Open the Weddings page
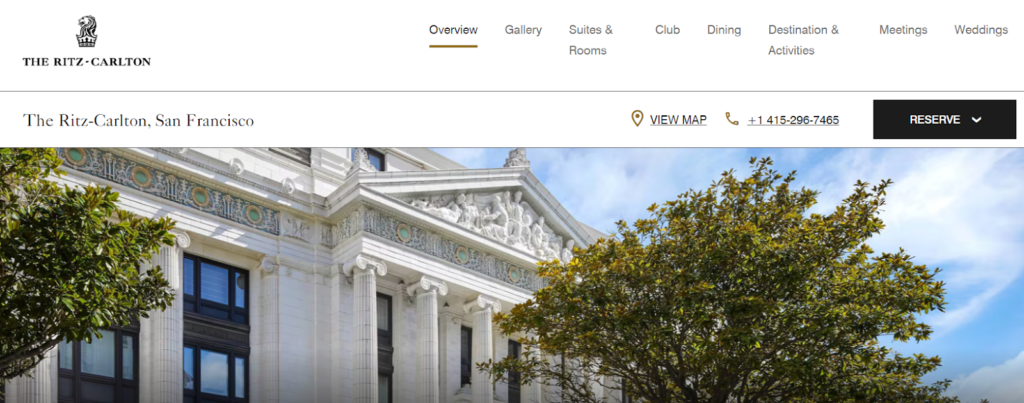Image resolution: width=1024 pixels, height=403 pixels. pyautogui.click(x=981, y=29)
